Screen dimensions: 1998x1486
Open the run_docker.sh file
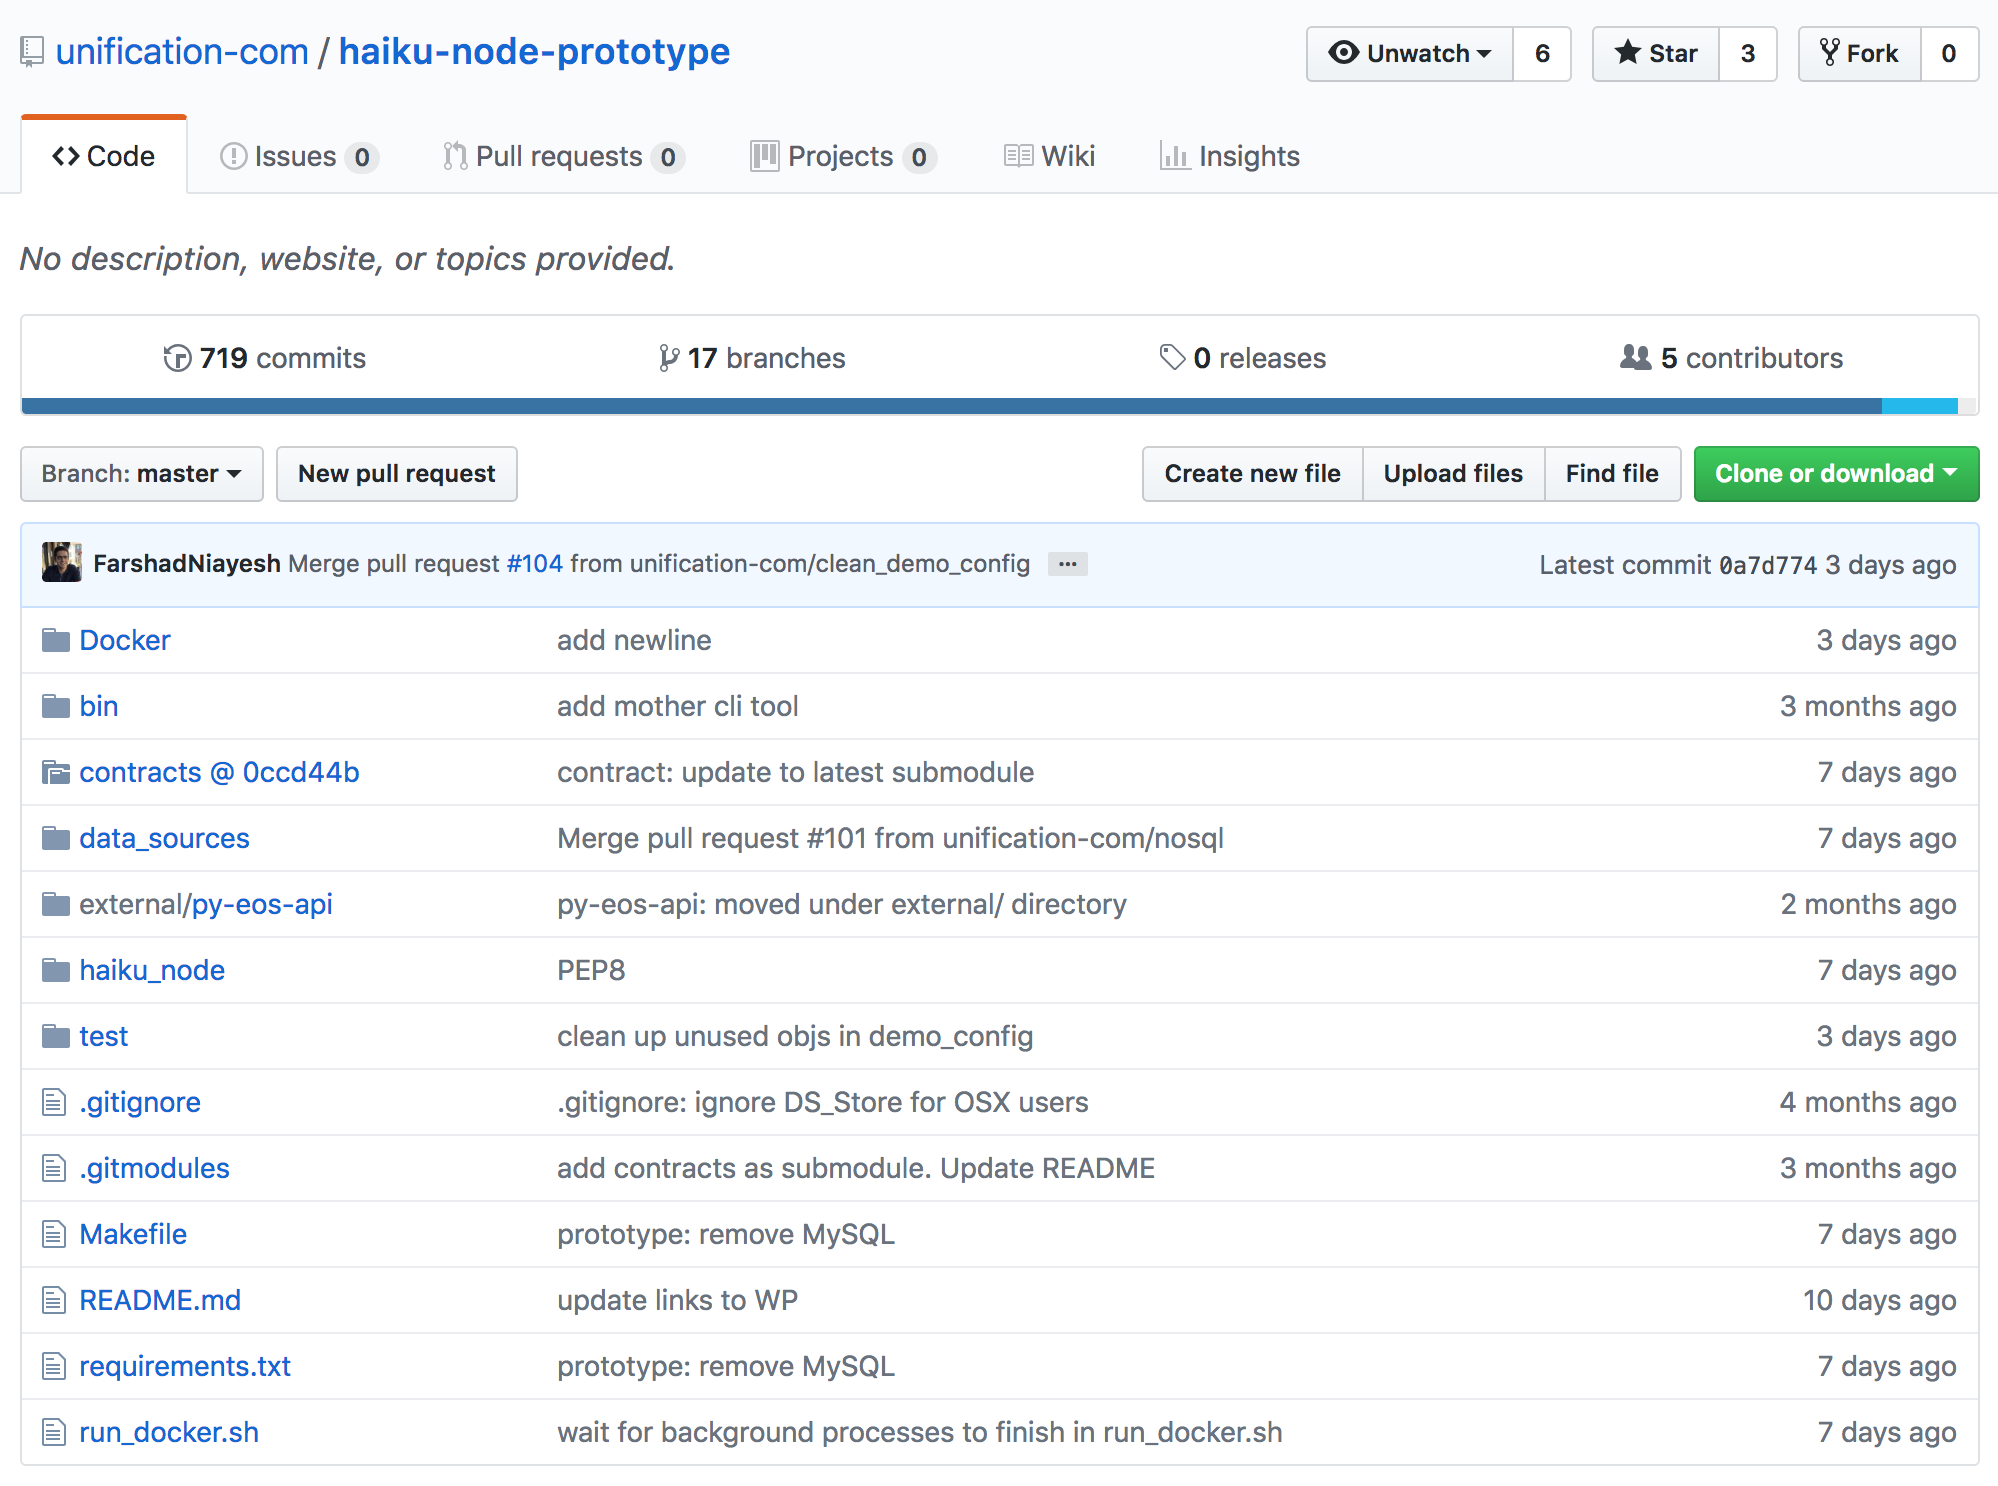[x=169, y=1432]
